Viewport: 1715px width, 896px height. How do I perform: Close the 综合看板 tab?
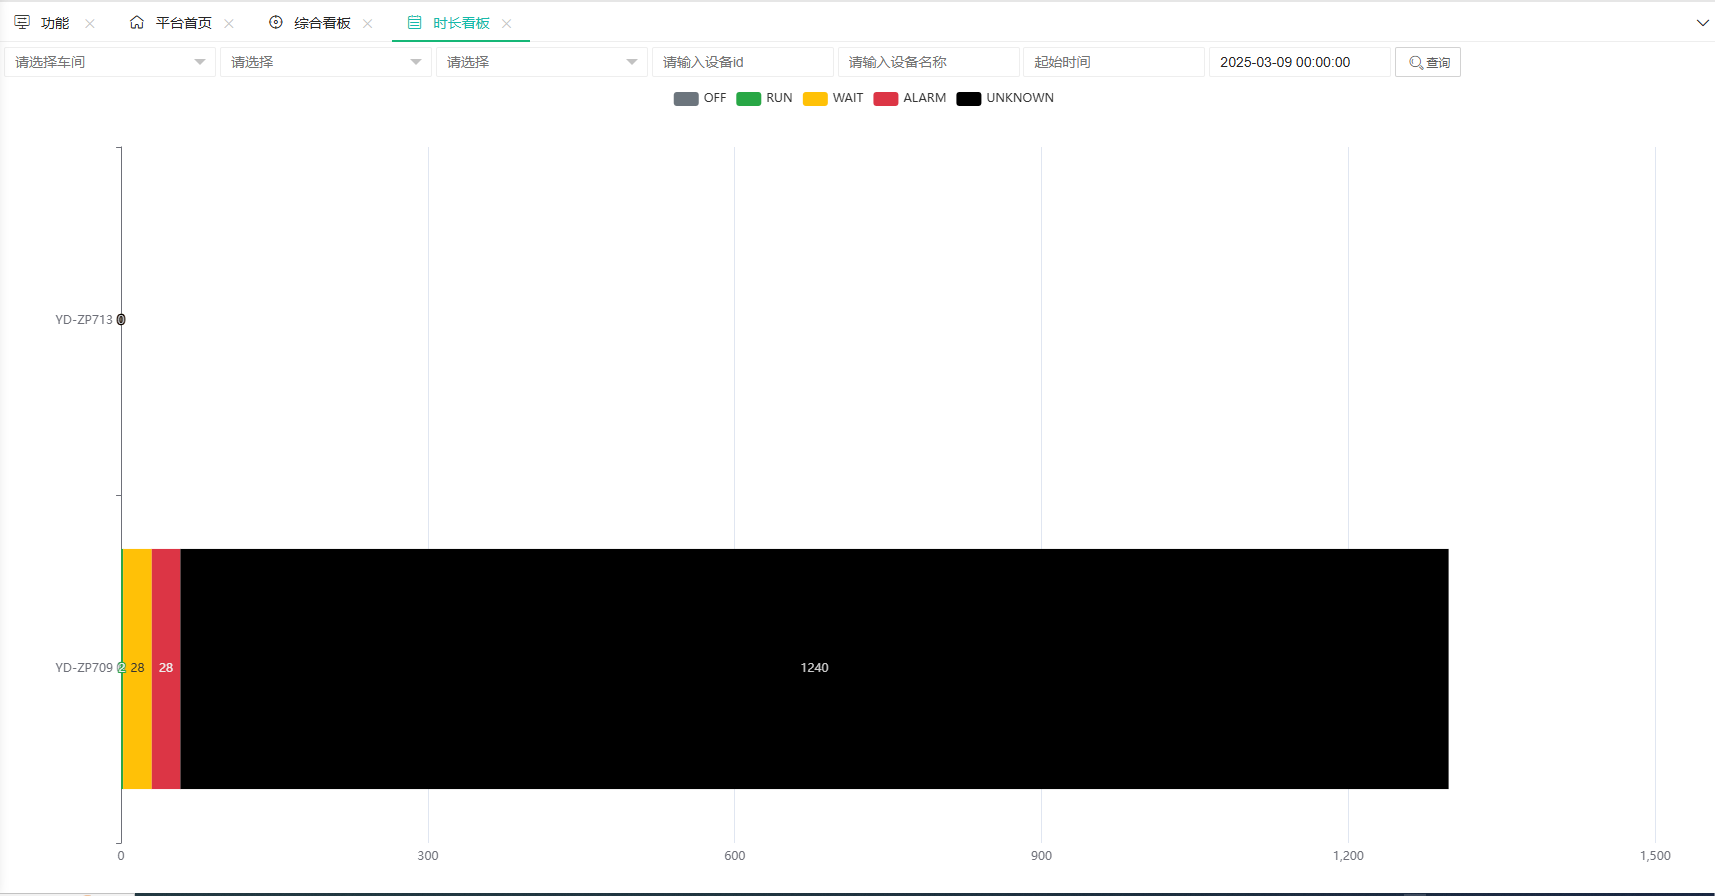367,23
